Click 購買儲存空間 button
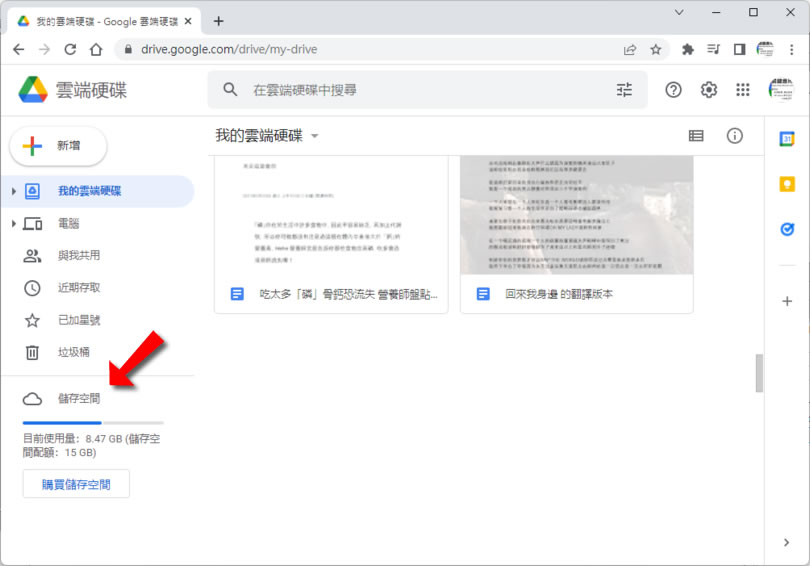This screenshot has height=566, width=810. coord(76,484)
